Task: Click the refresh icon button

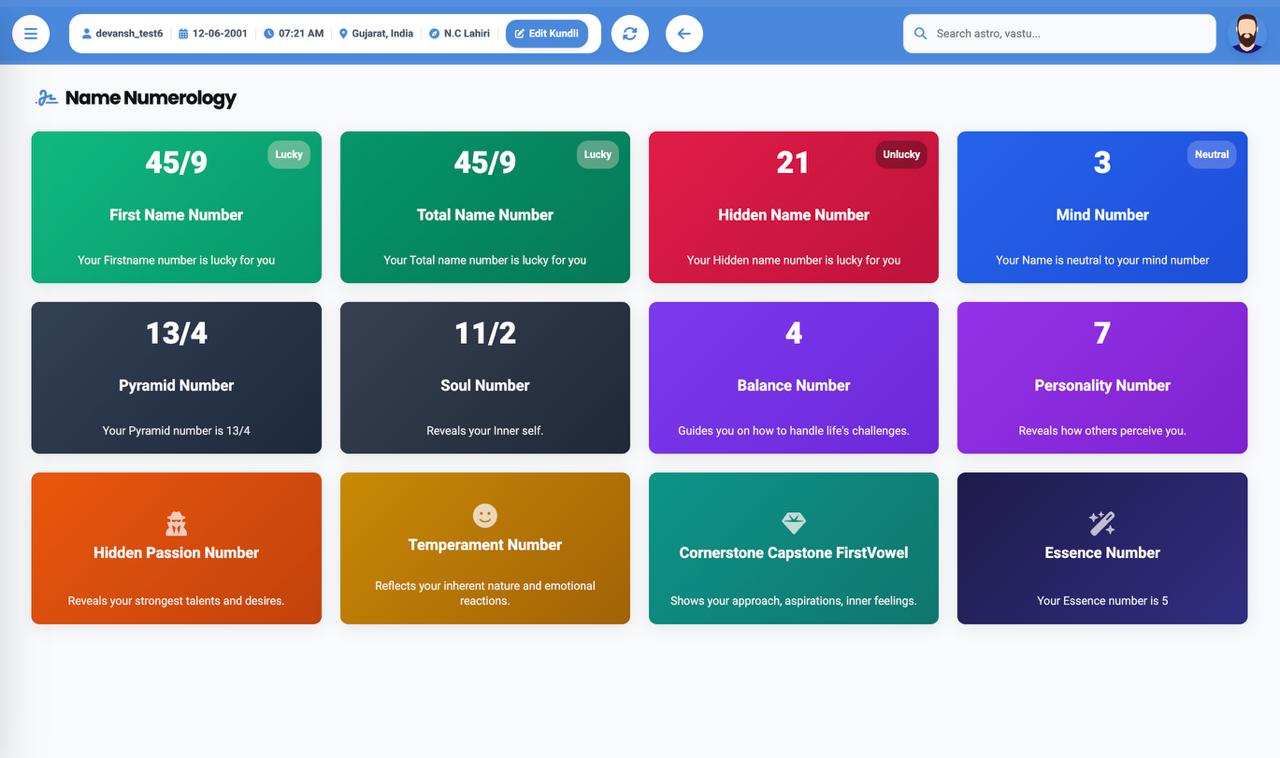Action: click(x=630, y=33)
